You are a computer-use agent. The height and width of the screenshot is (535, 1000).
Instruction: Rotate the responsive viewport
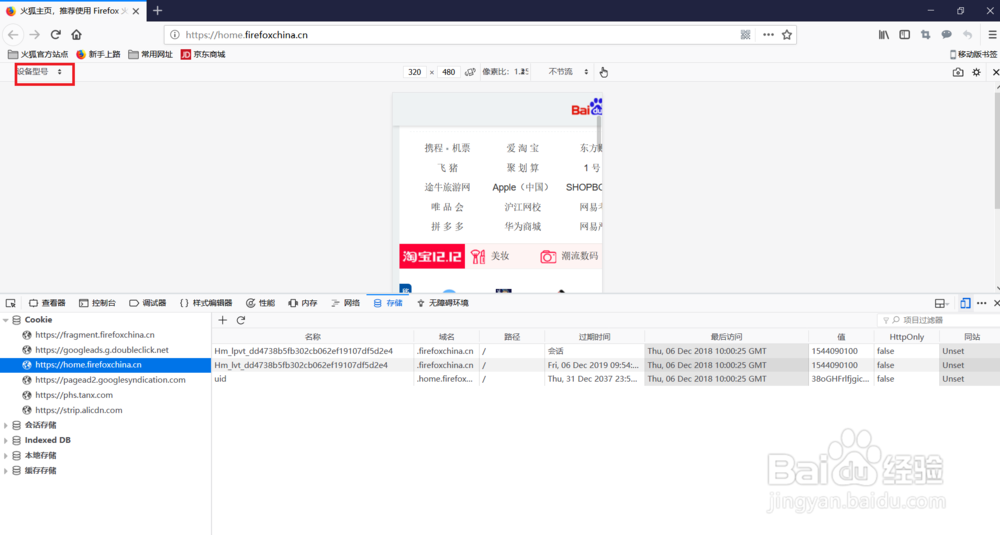coord(470,72)
